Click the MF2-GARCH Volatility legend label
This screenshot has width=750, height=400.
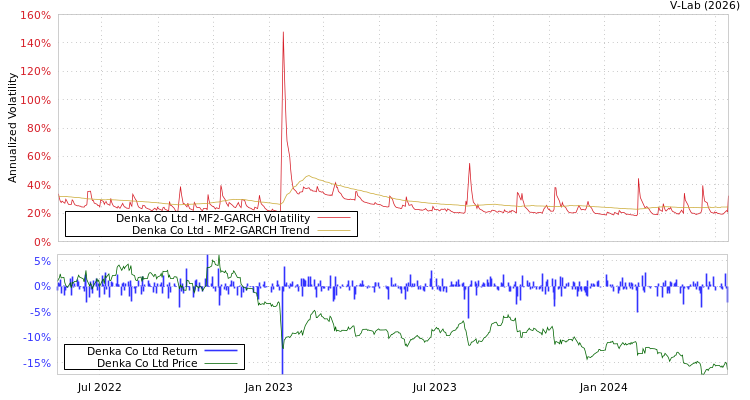point(212,218)
